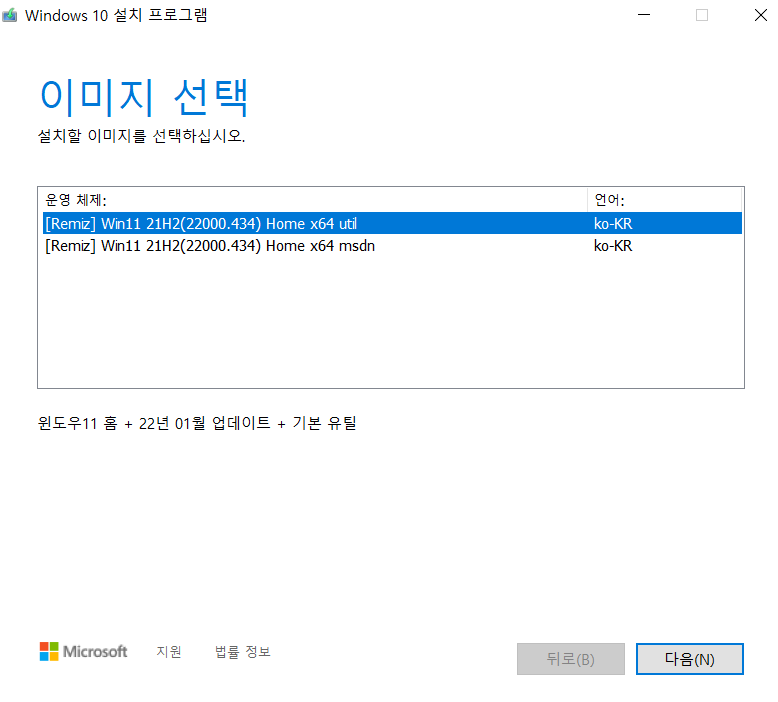778x702 pixels.
Task: Click the 운영 체제 column header
Action: click(315, 200)
